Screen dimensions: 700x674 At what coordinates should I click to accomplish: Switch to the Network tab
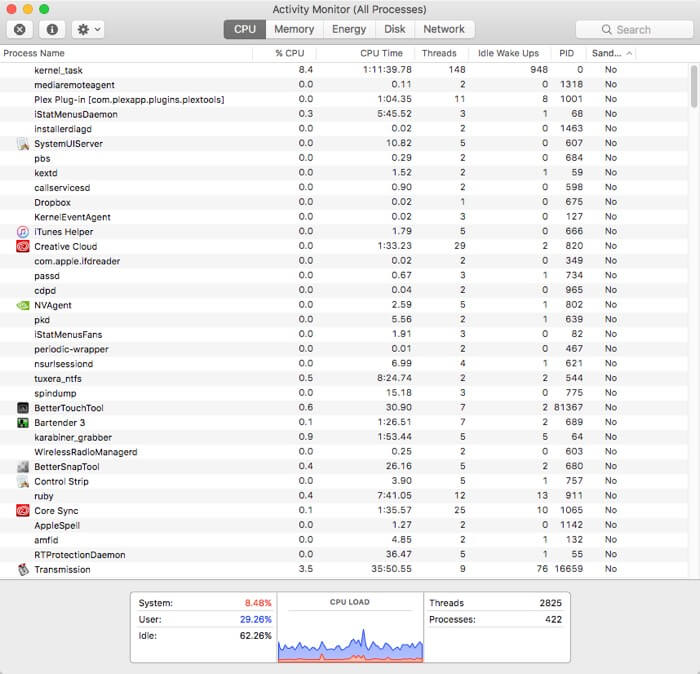(444, 29)
